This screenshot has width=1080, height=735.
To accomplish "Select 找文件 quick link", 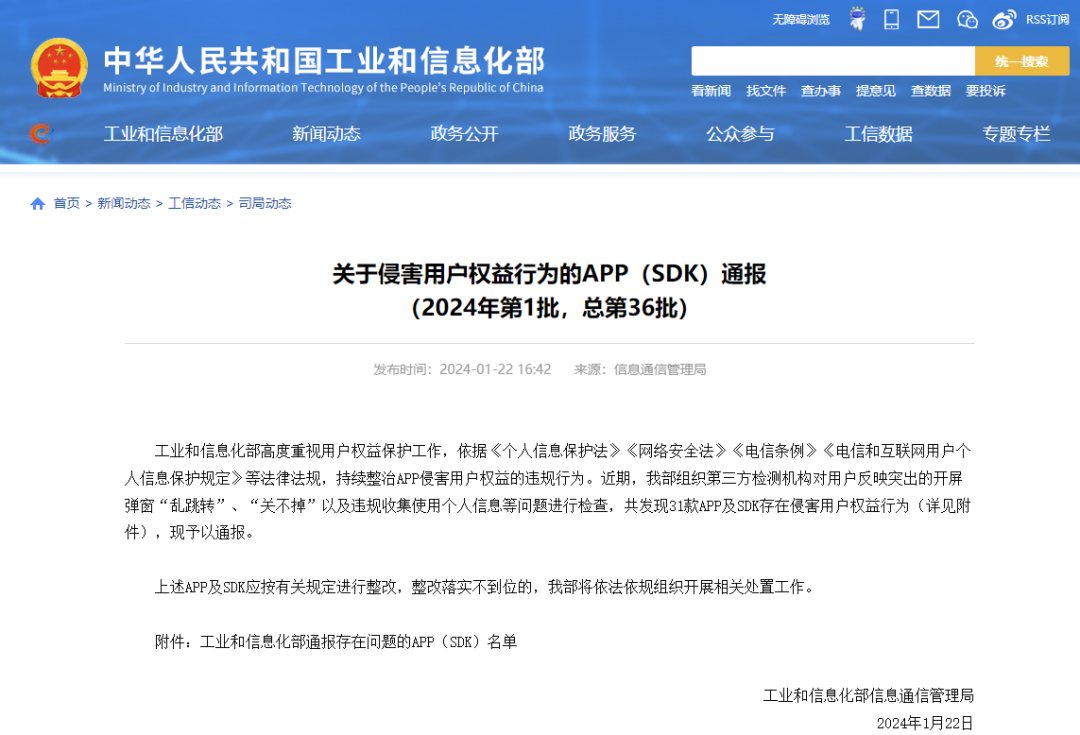I will click(x=766, y=91).
